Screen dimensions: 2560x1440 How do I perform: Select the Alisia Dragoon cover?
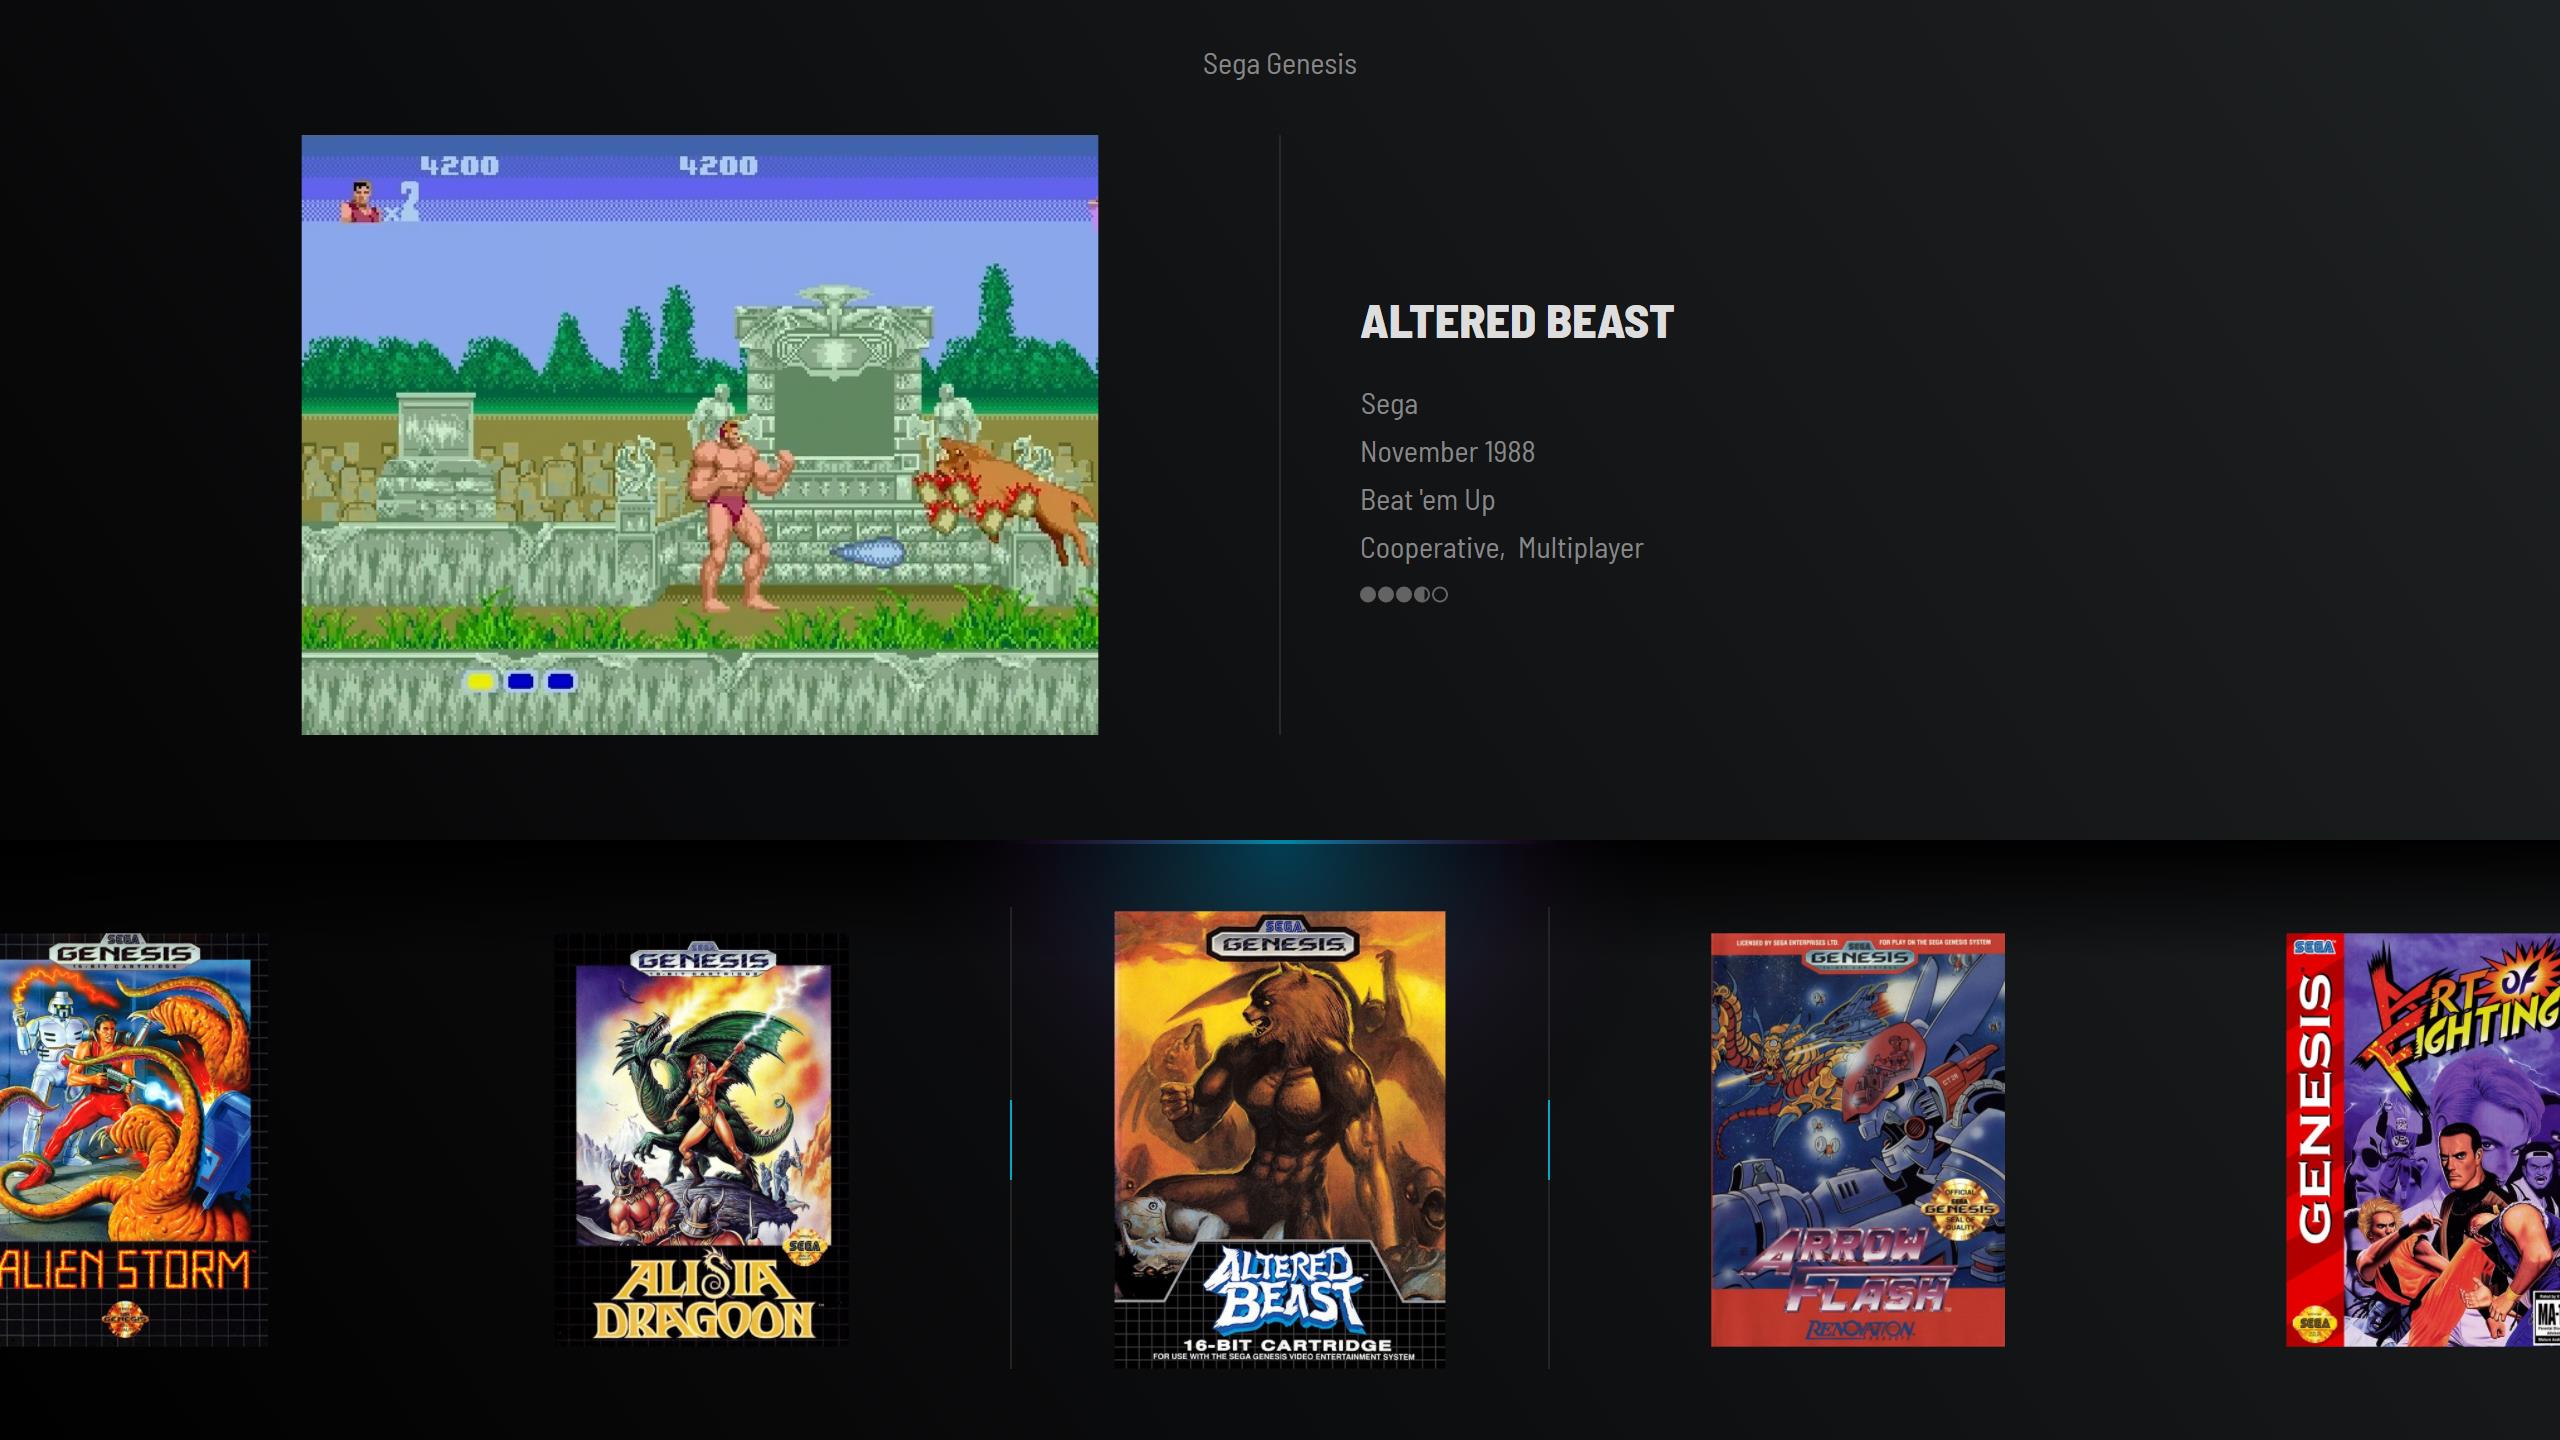pyautogui.click(x=702, y=1140)
